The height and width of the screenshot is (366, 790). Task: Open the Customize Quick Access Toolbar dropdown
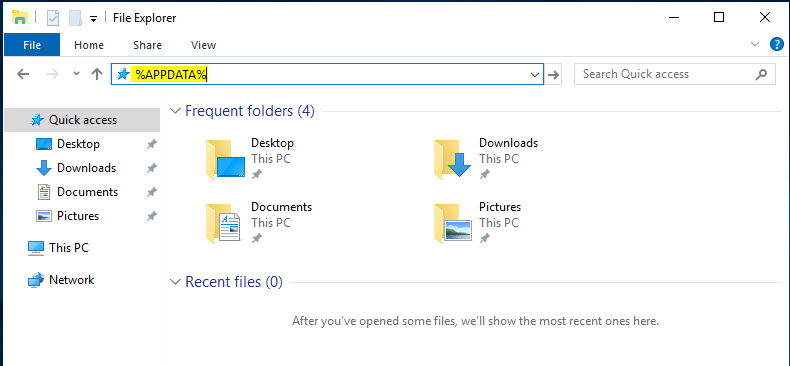(93, 19)
